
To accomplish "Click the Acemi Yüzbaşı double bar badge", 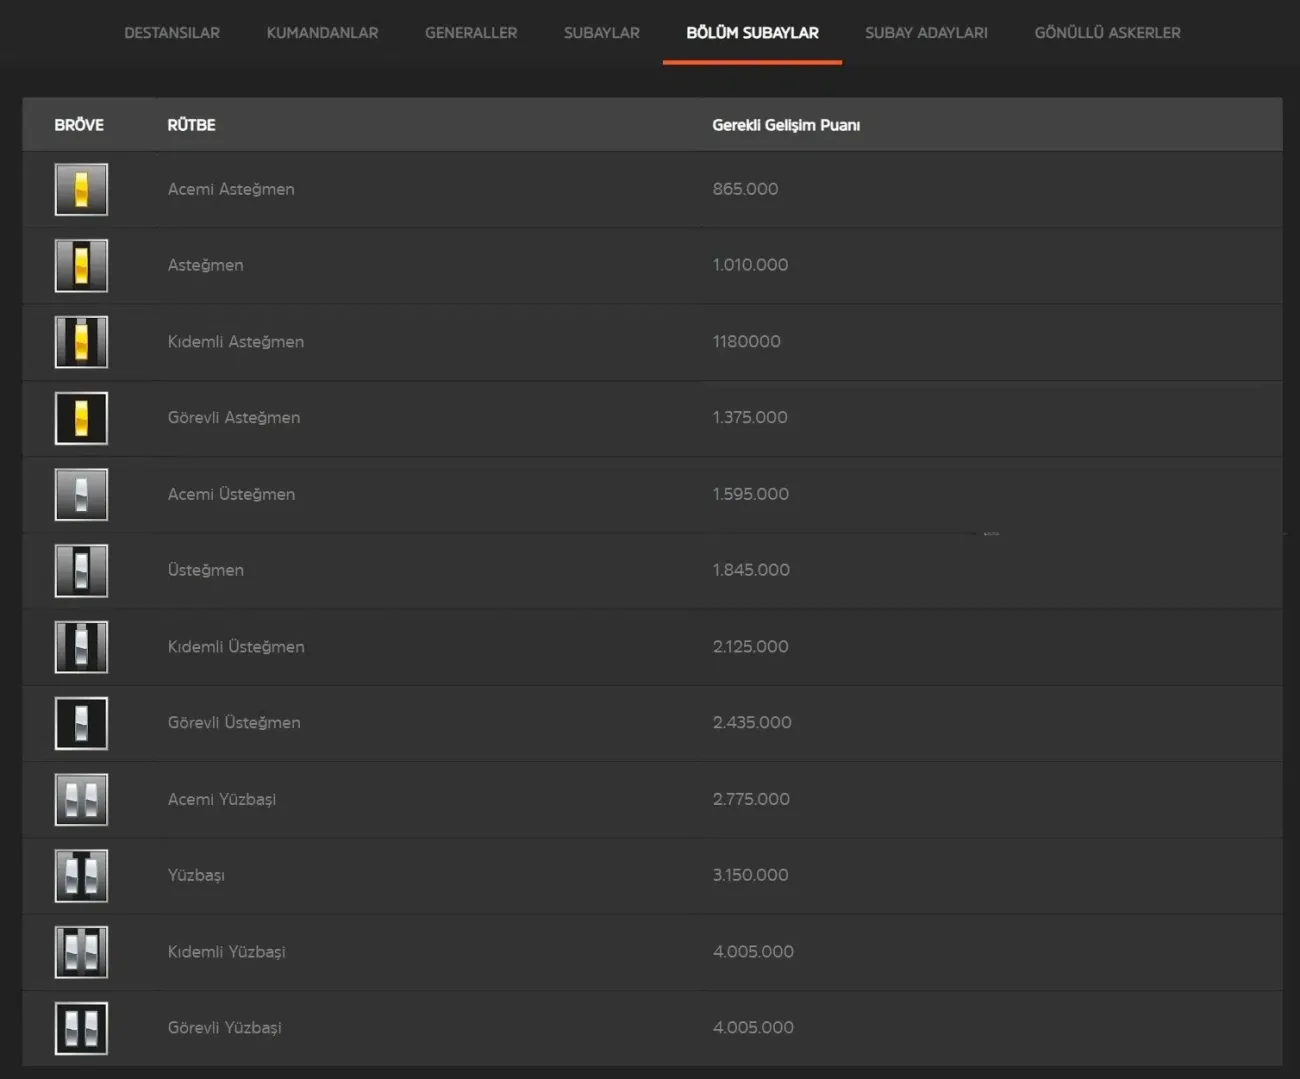I will (81, 799).
